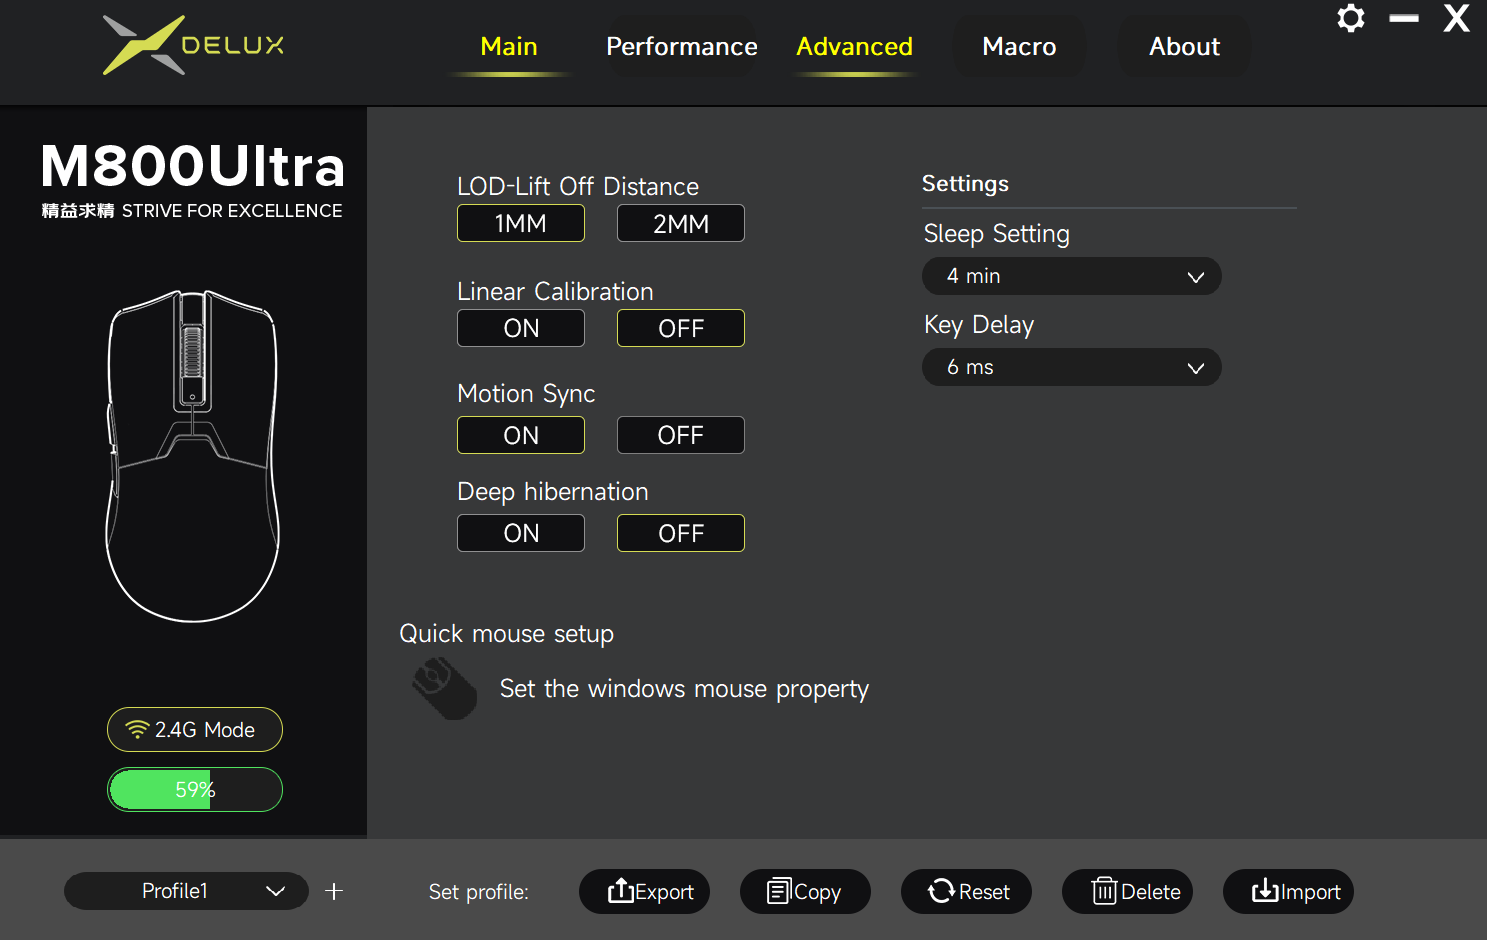The image size is (1487, 940).
Task: Export the current profile
Action: [644, 891]
